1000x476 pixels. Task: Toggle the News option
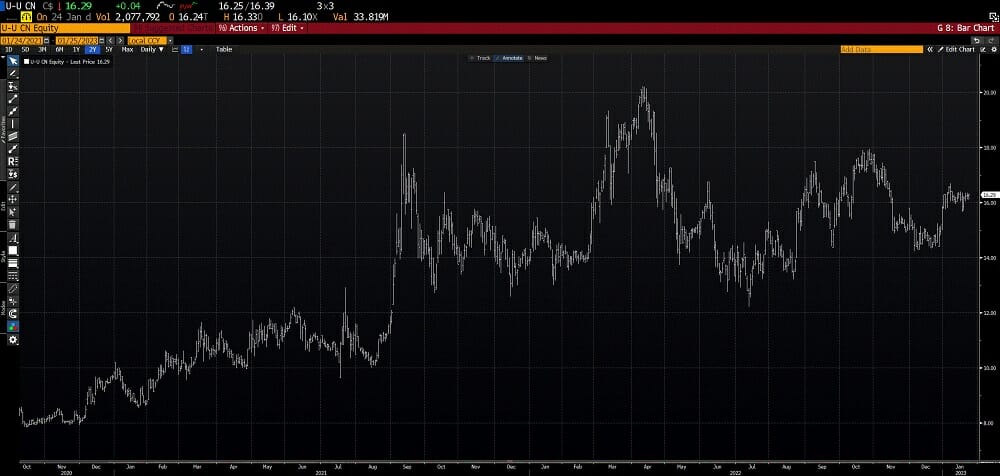tap(539, 58)
